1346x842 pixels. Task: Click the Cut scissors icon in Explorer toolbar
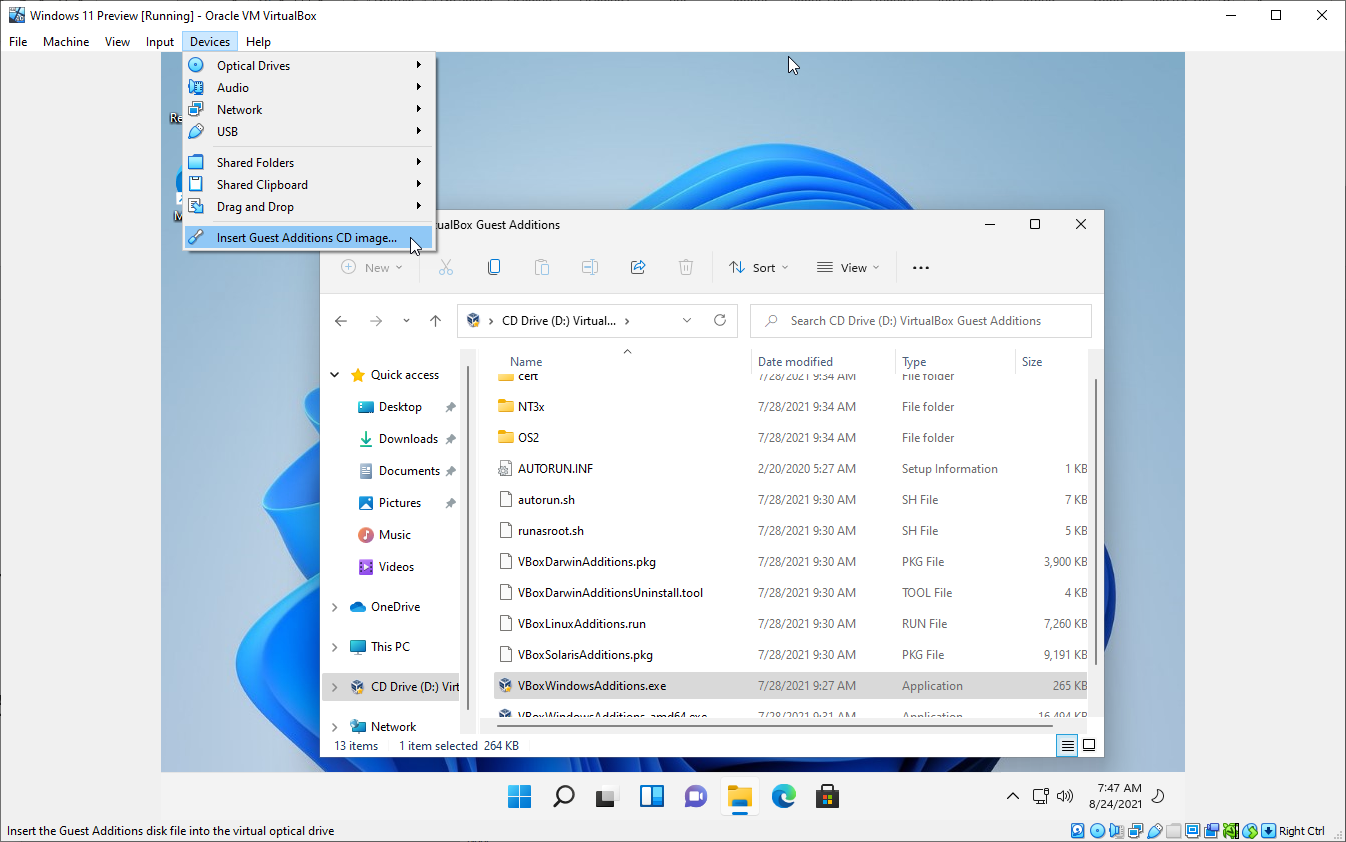[446, 267]
